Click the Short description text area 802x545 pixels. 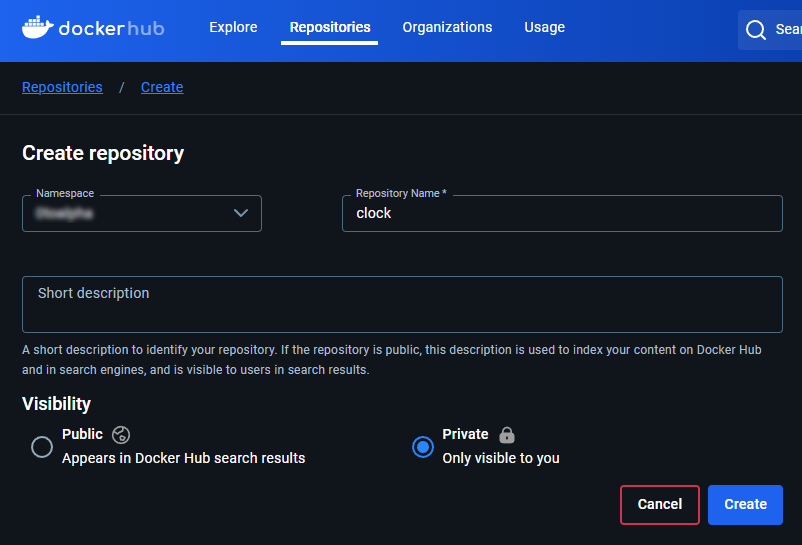(x=402, y=305)
